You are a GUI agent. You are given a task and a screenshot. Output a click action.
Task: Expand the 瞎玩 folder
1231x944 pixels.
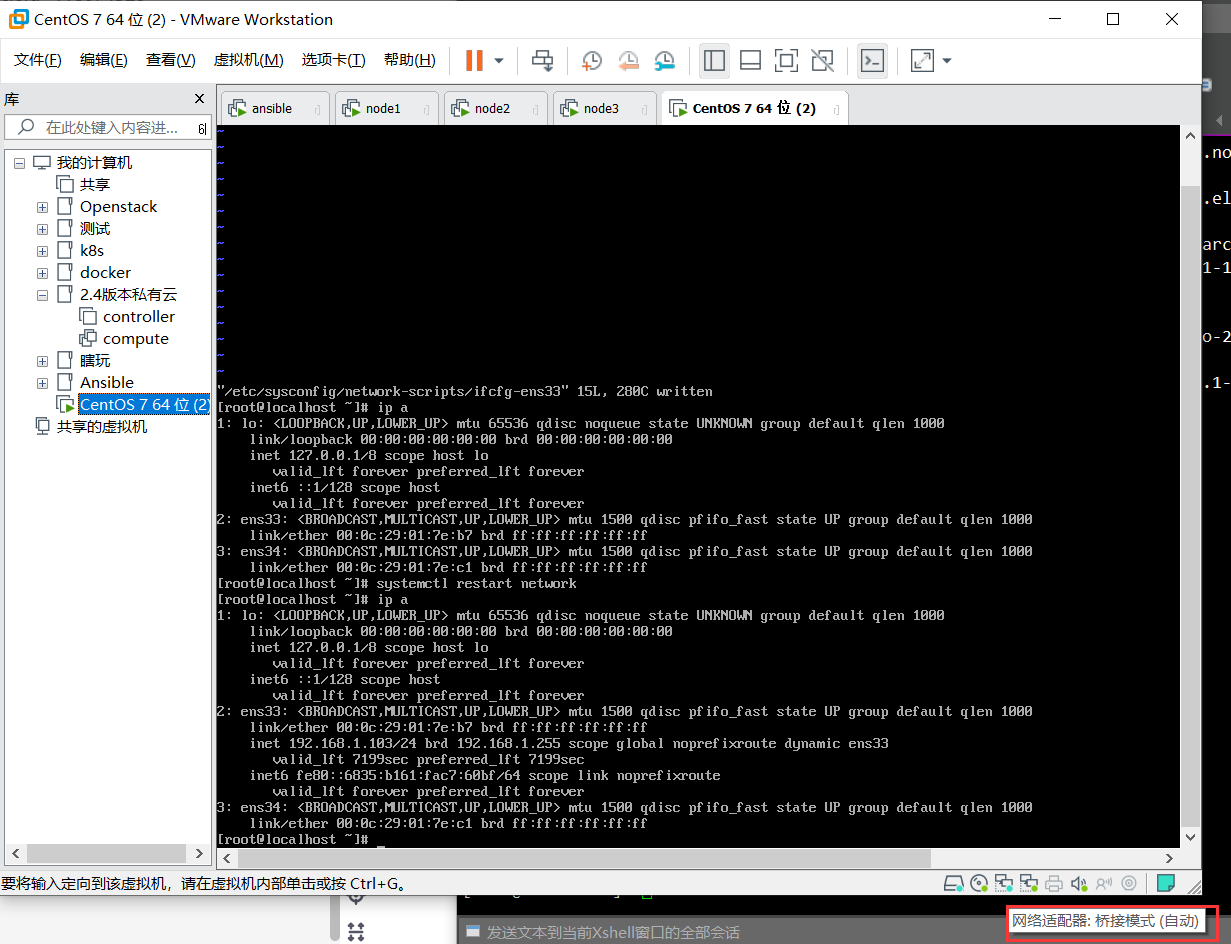42,361
